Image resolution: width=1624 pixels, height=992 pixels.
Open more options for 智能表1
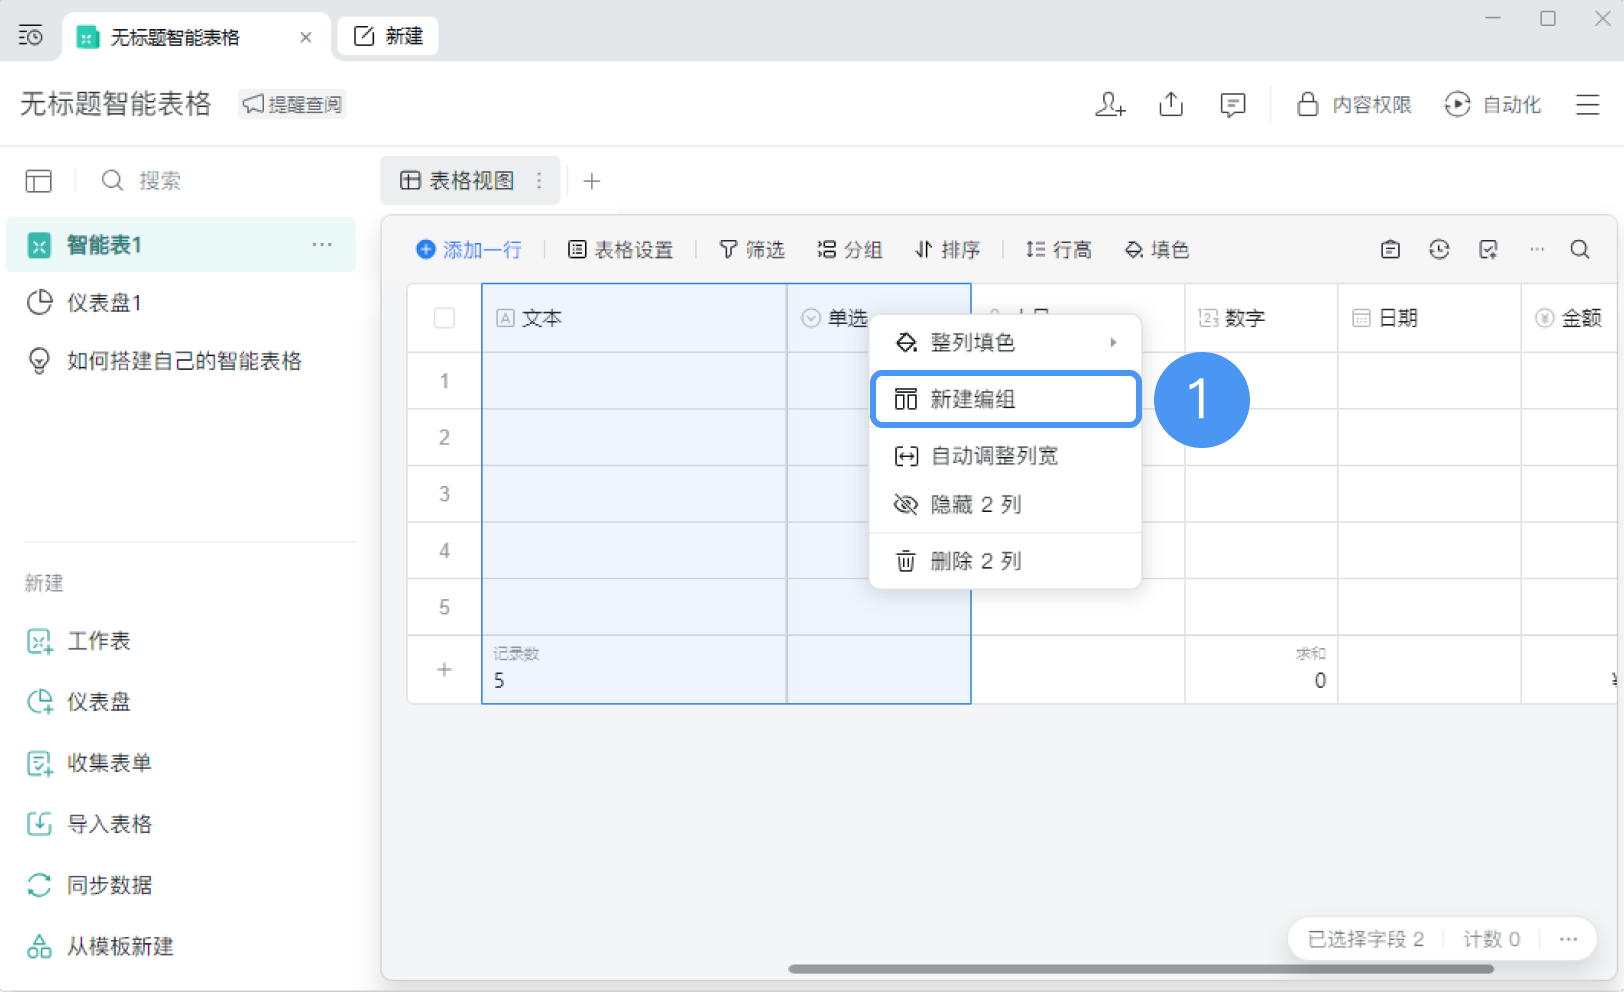coord(322,245)
